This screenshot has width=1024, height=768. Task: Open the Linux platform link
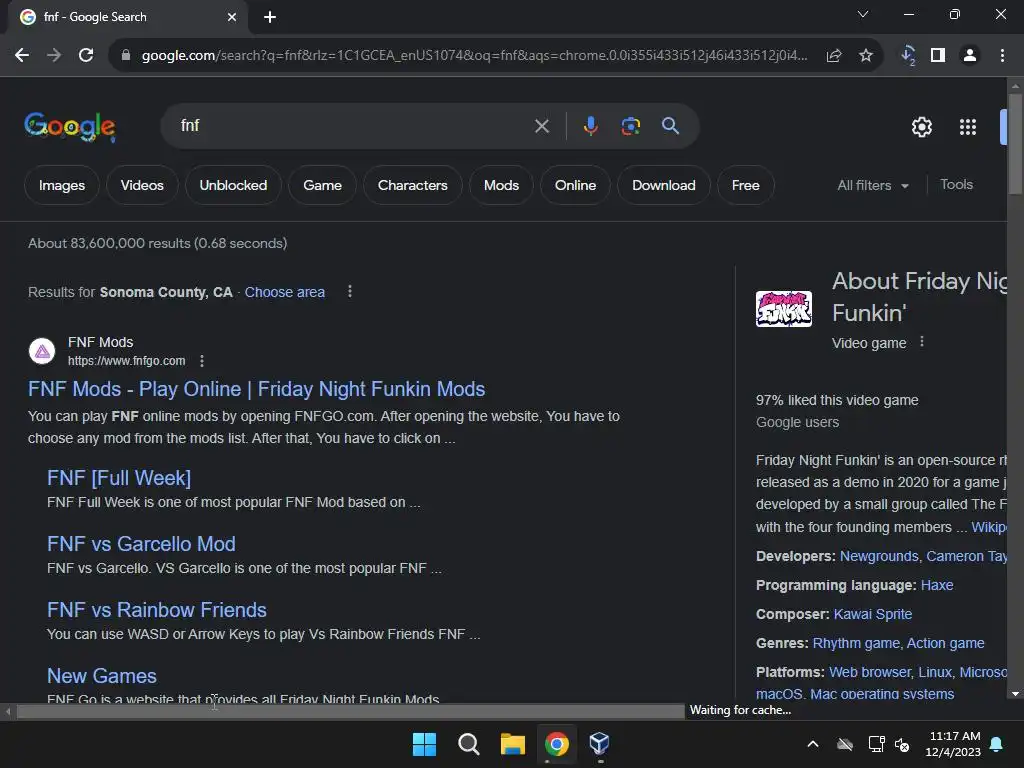click(935, 672)
